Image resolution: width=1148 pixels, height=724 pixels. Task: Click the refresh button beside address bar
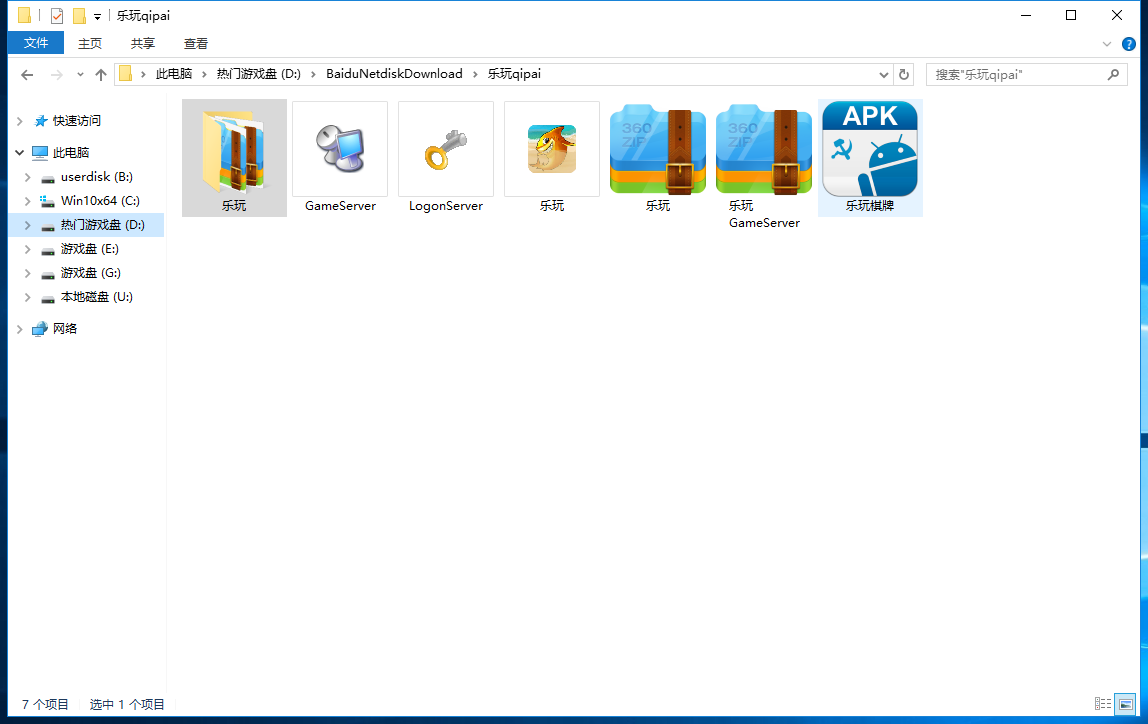(904, 74)
